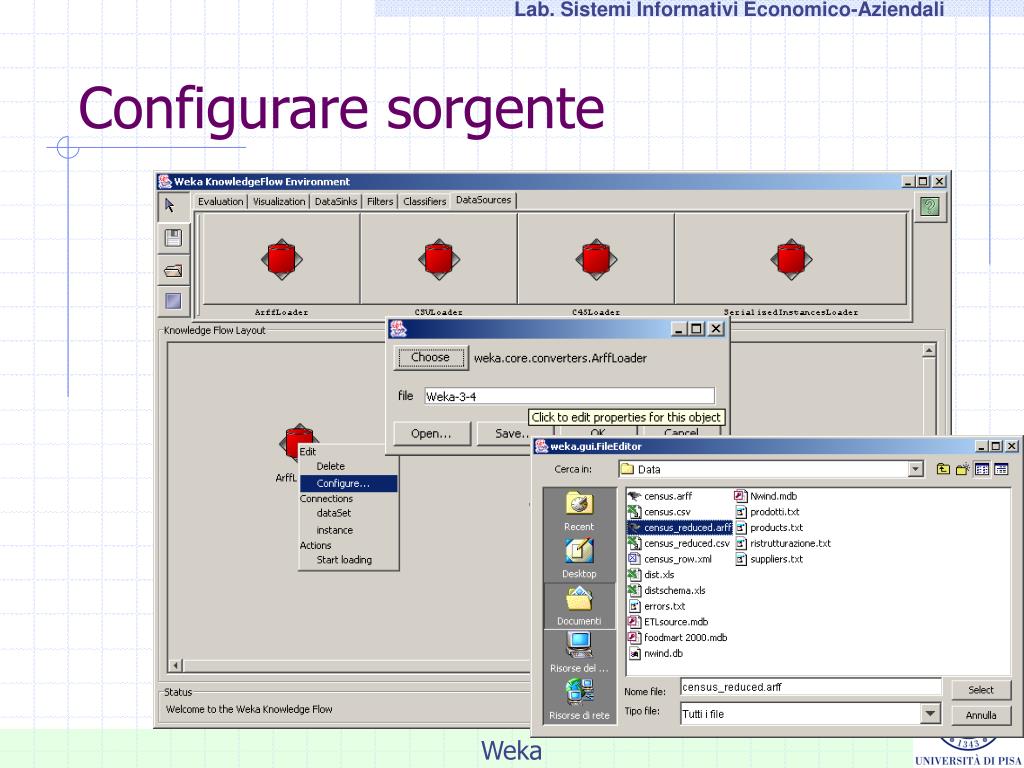Select census_reduced.csv file
This screenshot has width=1024, height=768.
point(679,543)
